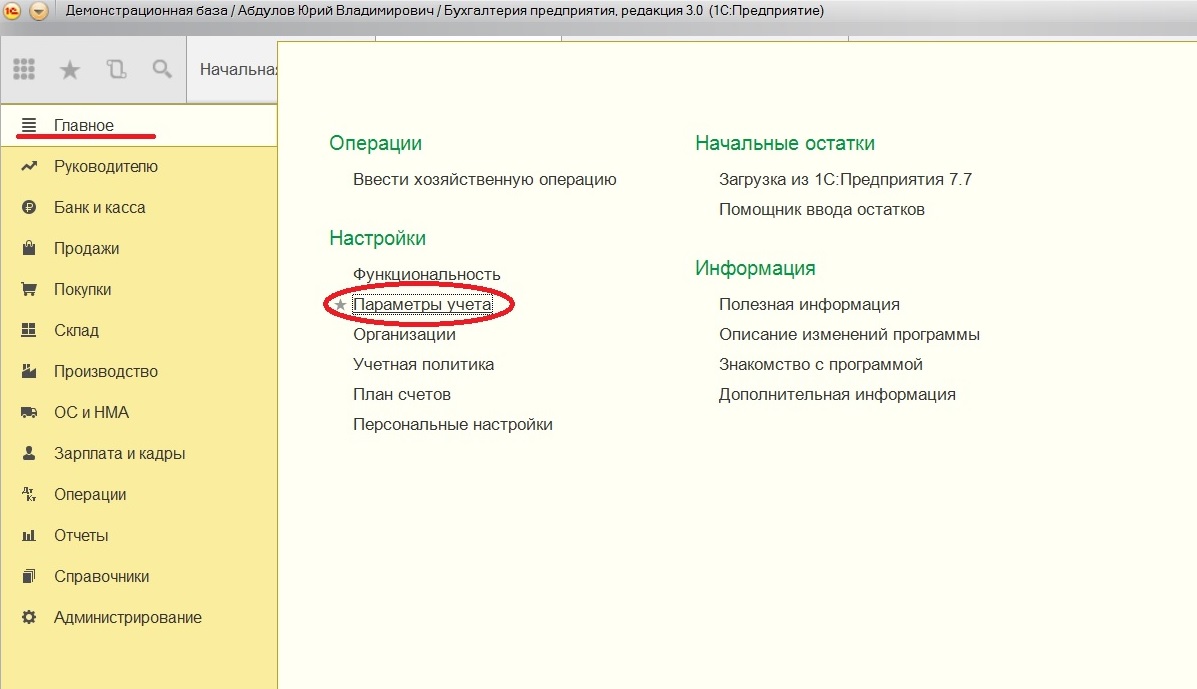Click the 1C application logo icon
This screenshot has width=1197, height=689.
pyautogui.click(x=12, y=11)
